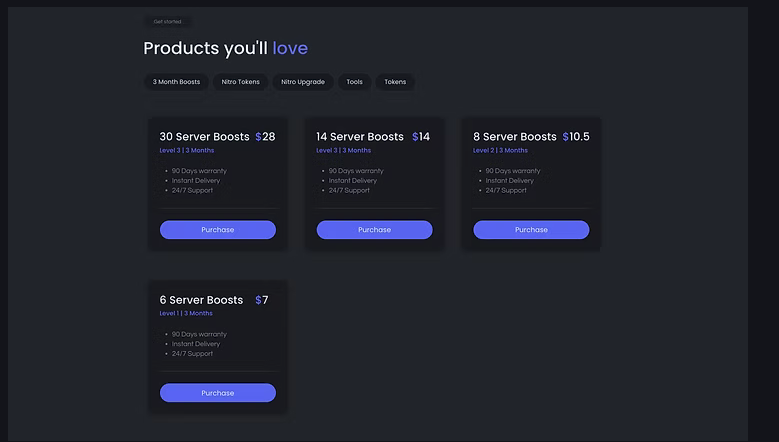Click the Get started button
Image resolution: width=779 pixels, height=442 pixels.
[168, 21]
